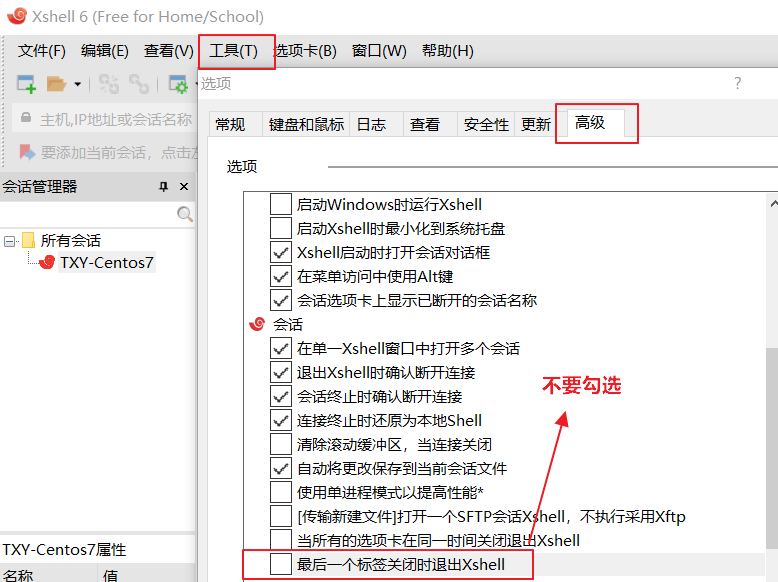Click the session search magnifier icon
The height and width of the screenshot is (582, 778).
185,214
